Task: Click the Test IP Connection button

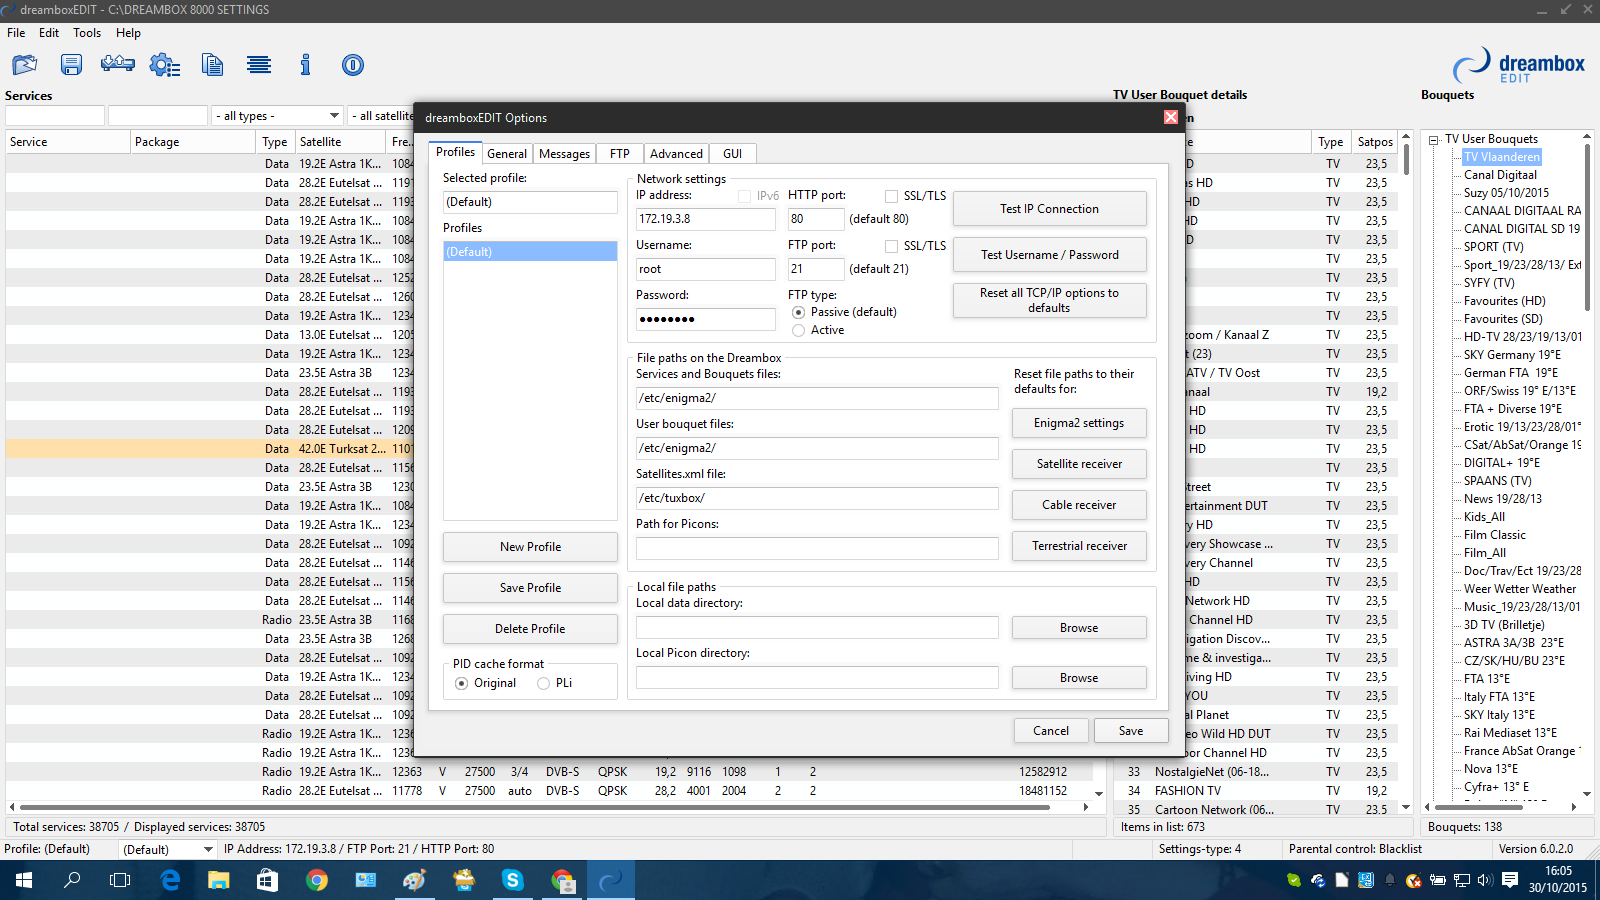Action: [x=1049, y=209]
